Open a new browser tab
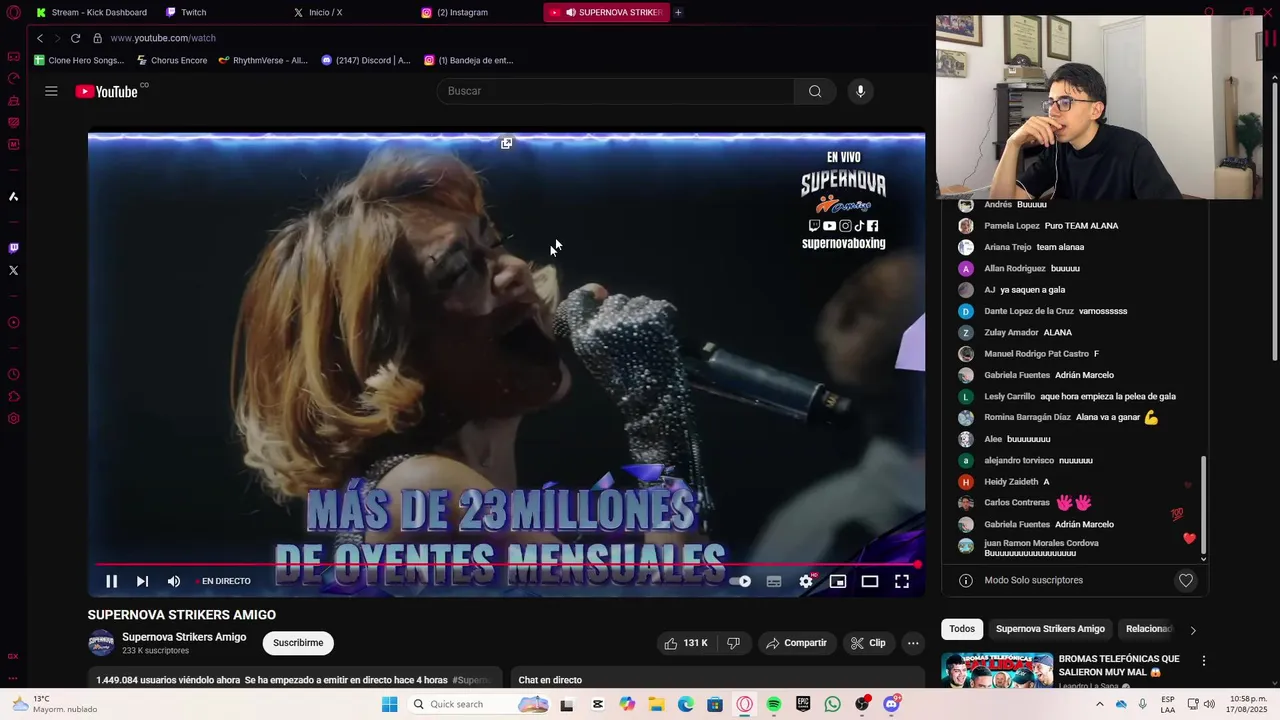 click(x=678, y=12)
